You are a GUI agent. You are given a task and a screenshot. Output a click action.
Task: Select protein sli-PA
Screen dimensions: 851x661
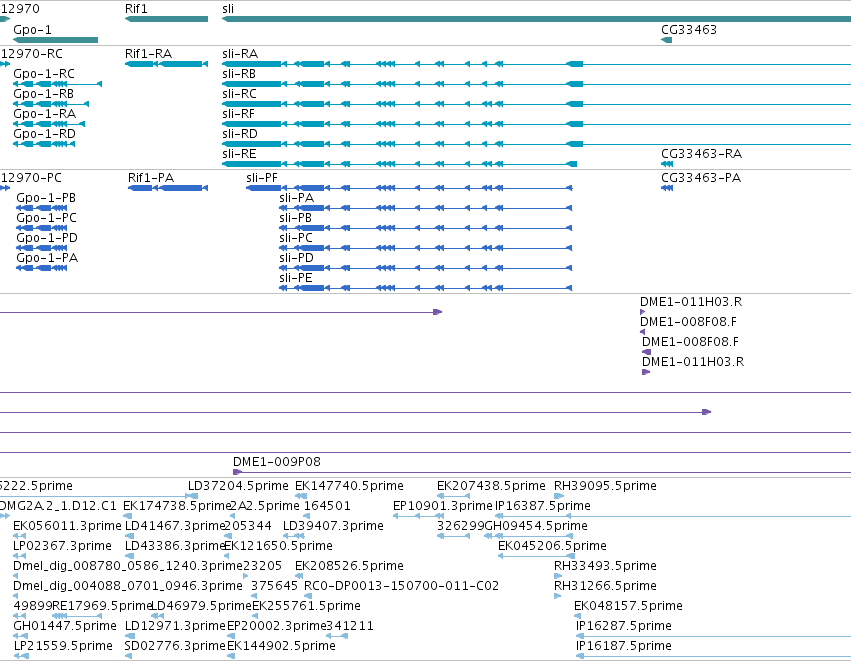pos(296,198)
